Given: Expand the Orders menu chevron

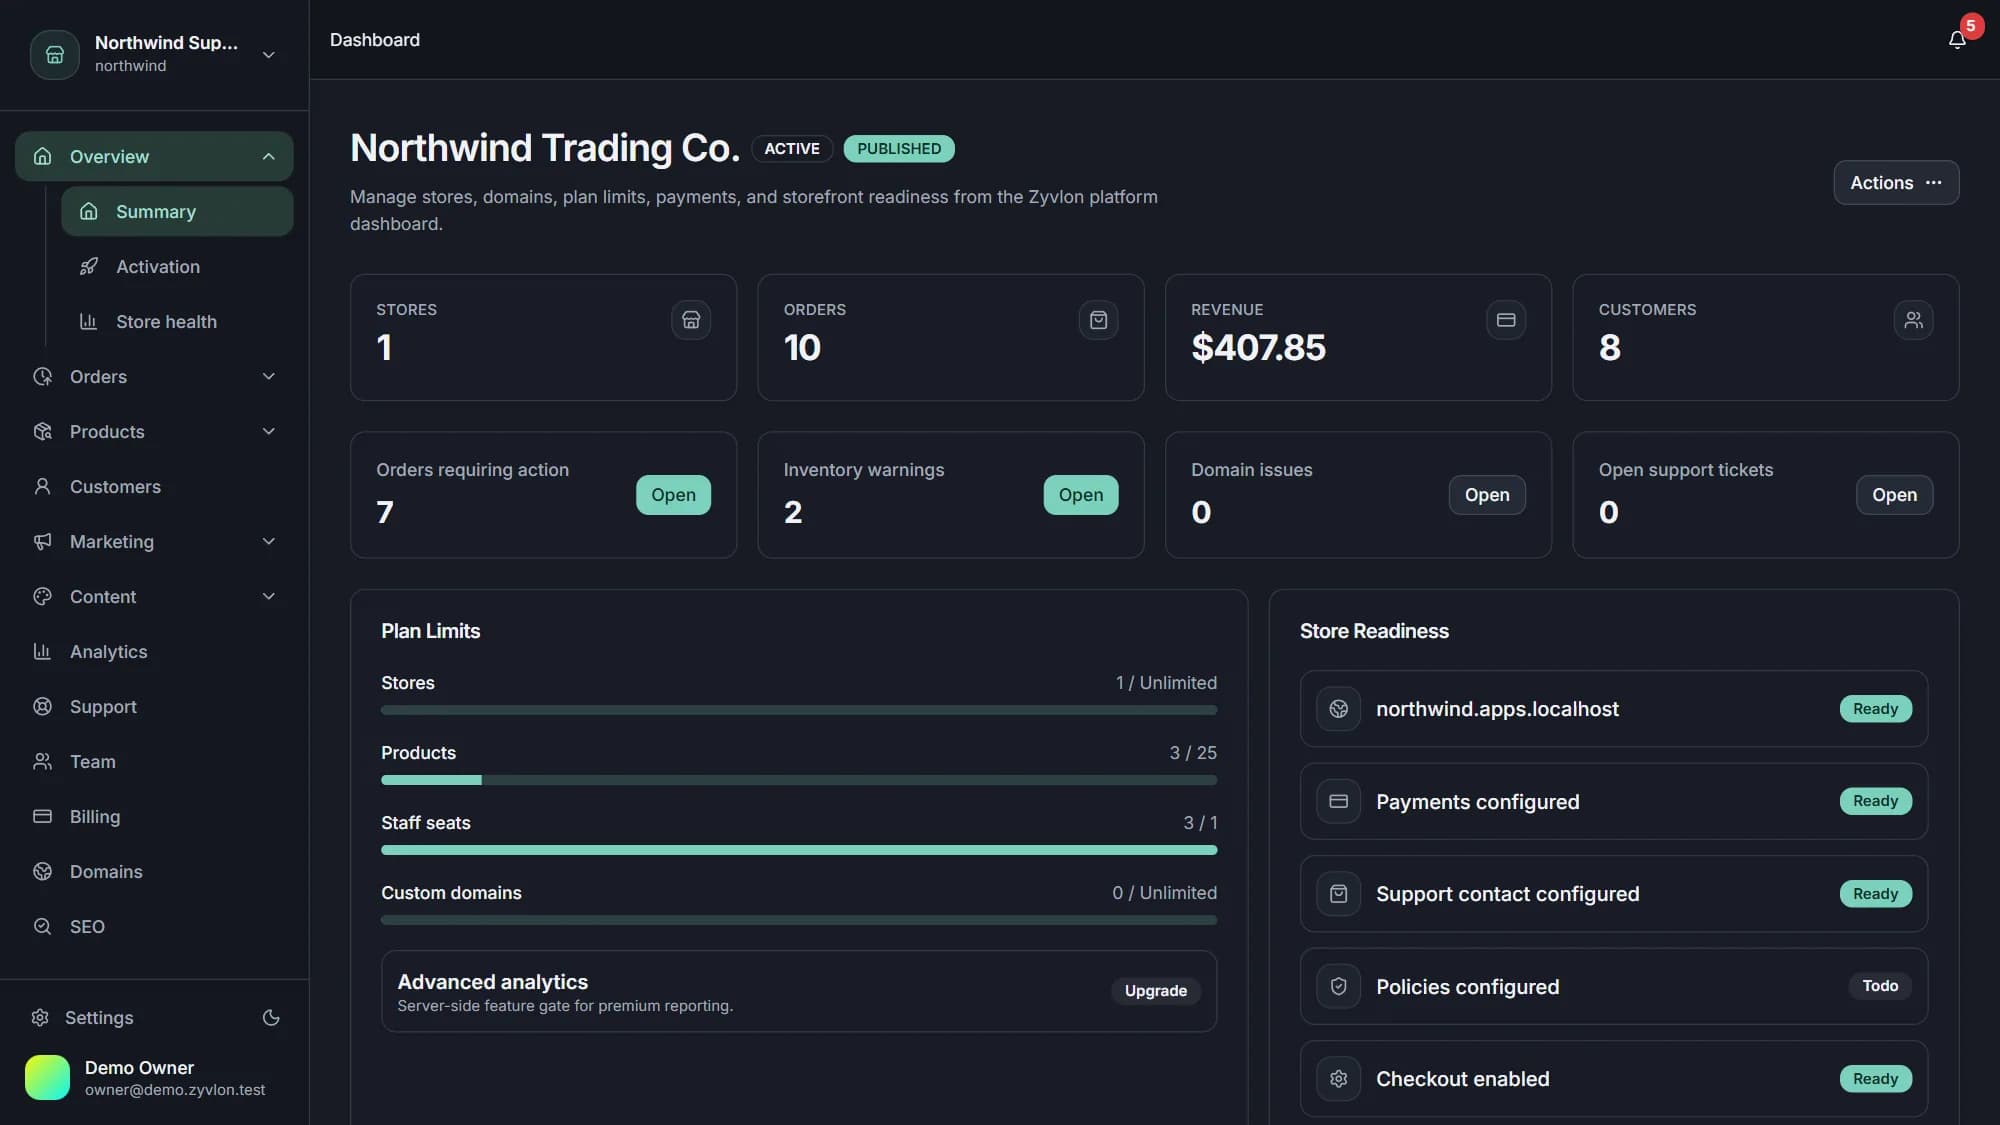Looking at the screenshot, I should coord(268,376).
